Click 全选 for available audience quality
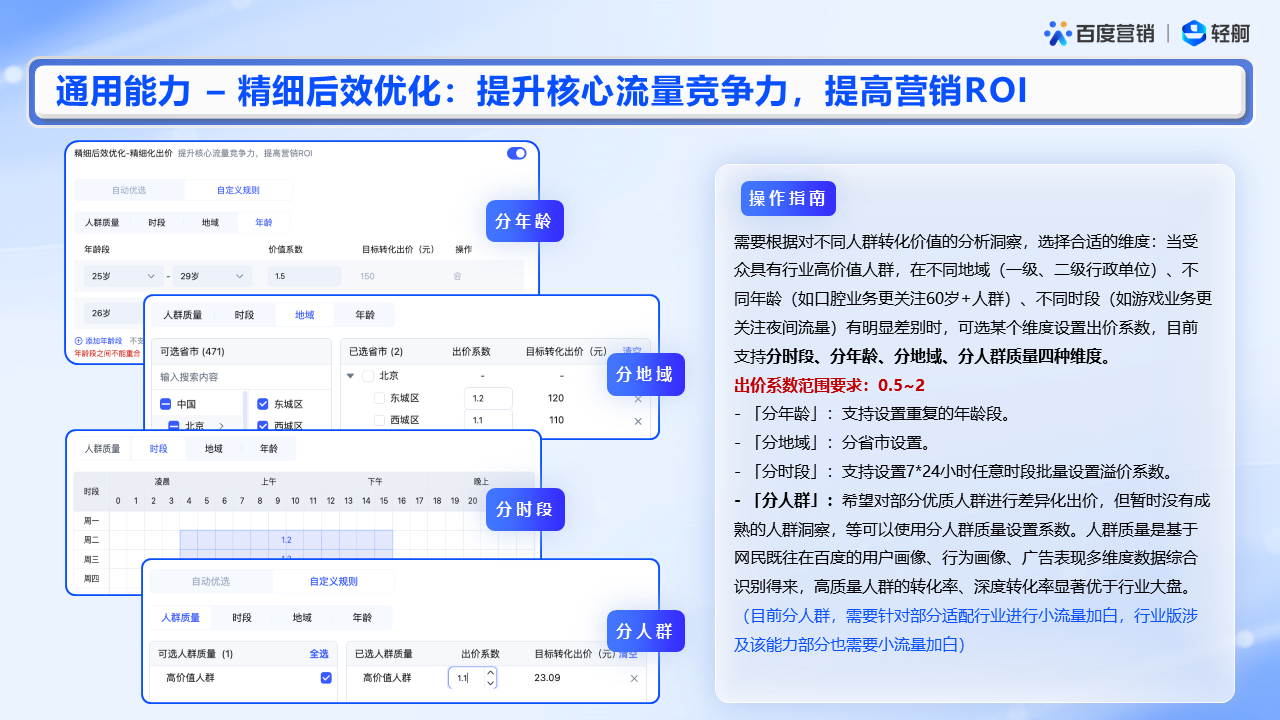 [319, 654]
